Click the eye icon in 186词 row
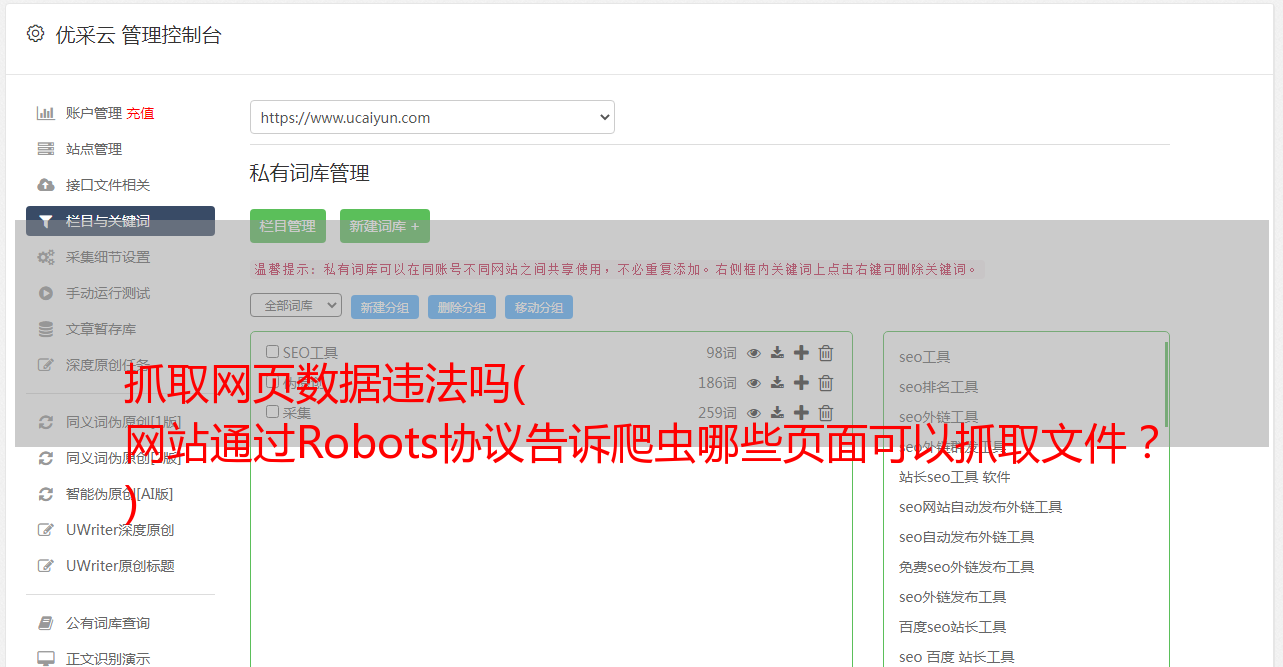The height and width of the screenshot is (667, 1283). tap(754, 383)
